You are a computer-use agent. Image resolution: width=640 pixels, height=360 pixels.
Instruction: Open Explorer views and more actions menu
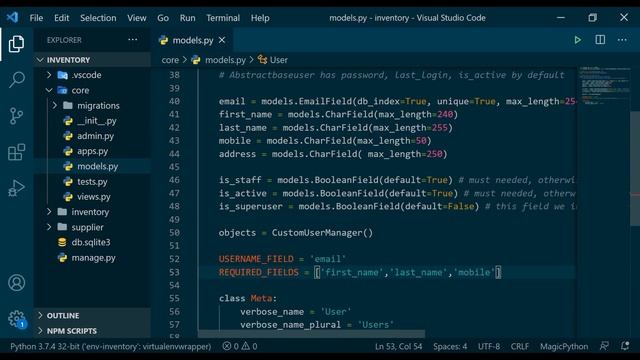coord(133,40)
